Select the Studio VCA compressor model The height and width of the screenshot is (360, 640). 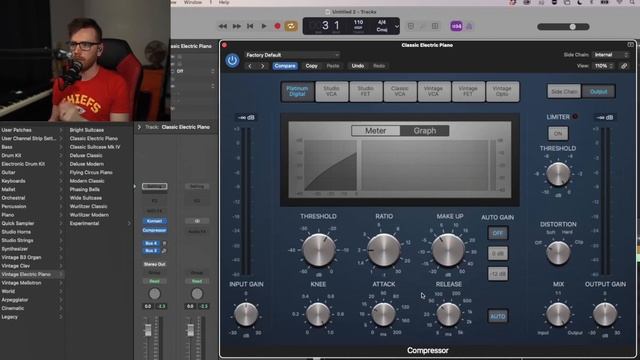[x=331, y=91]
